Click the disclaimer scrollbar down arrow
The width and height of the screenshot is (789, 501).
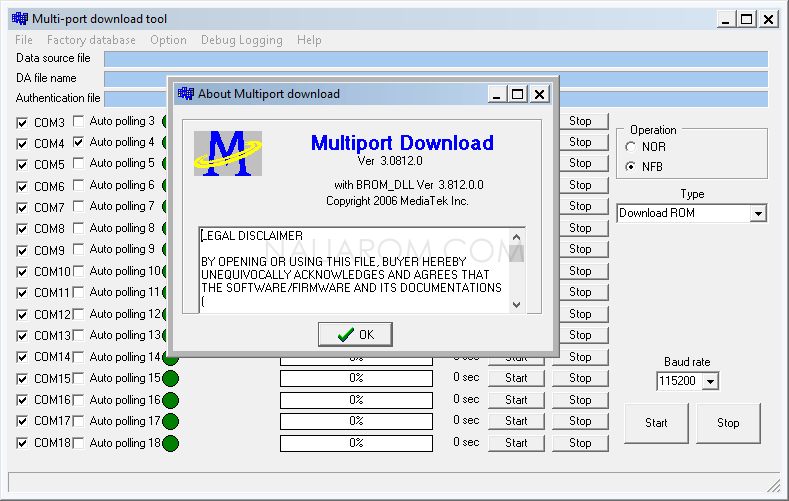[516, 304]
